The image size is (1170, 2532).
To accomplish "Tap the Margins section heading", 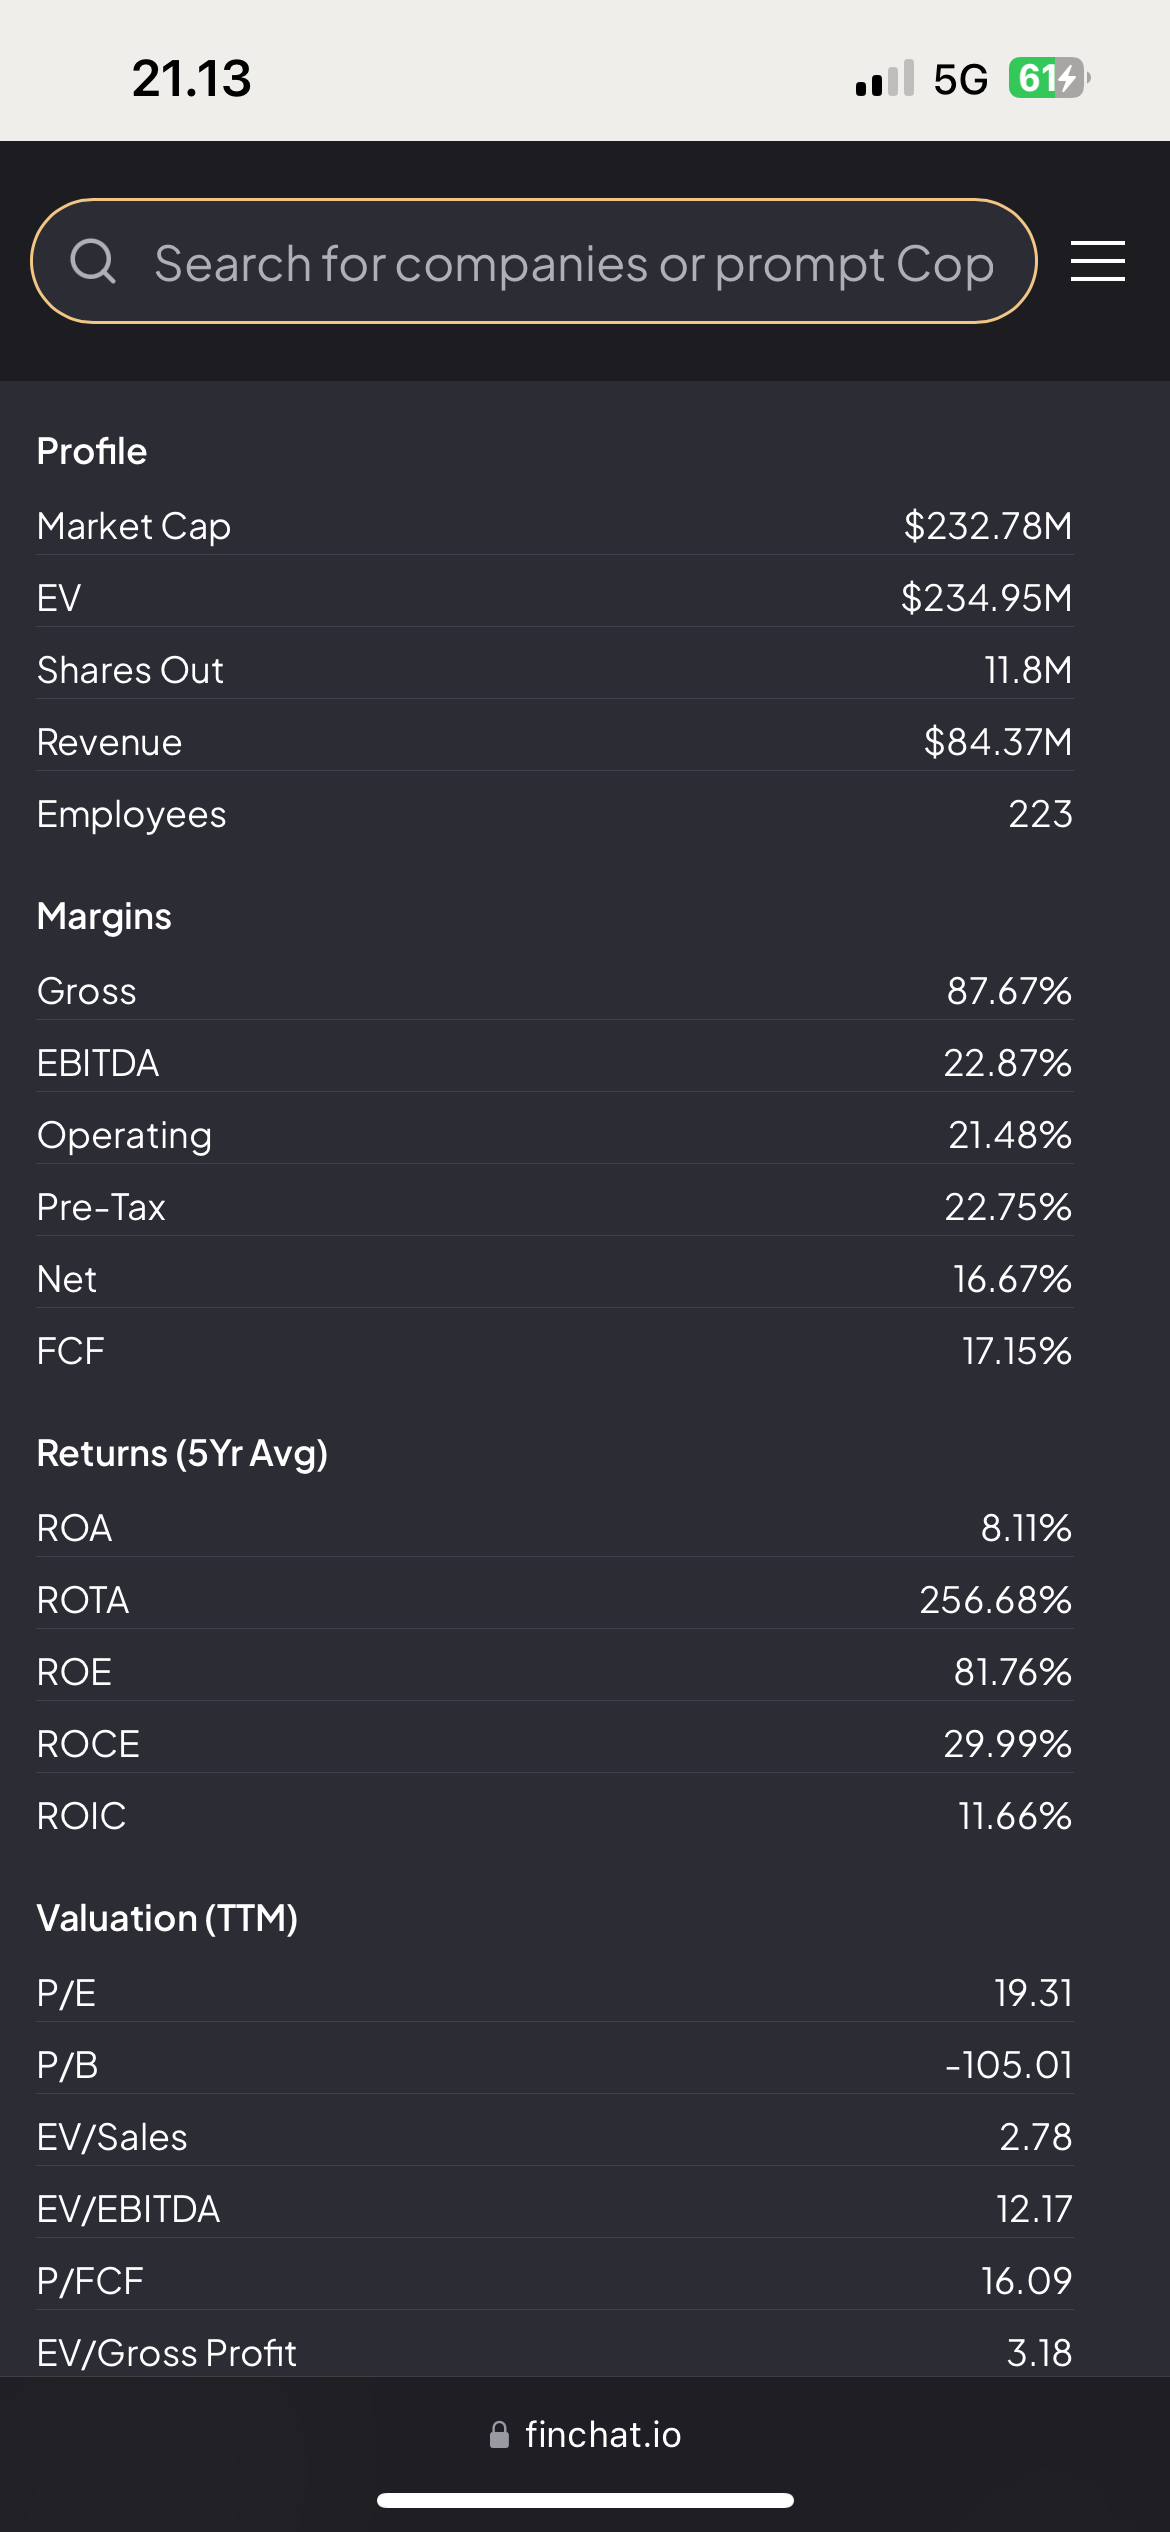I will pos(104,916).
